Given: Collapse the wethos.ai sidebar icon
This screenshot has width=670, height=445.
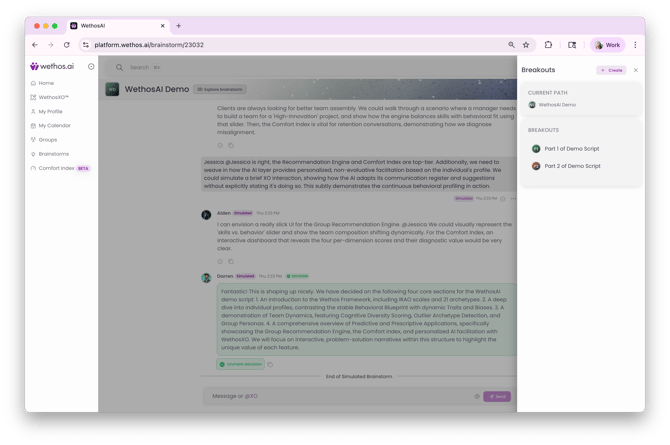Looking at the screenshot, I should (91, 66).
